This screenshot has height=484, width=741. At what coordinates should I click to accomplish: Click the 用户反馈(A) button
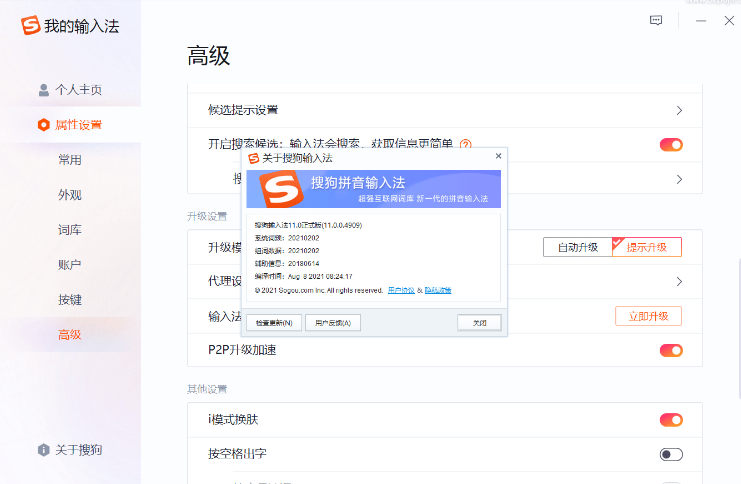333,323
